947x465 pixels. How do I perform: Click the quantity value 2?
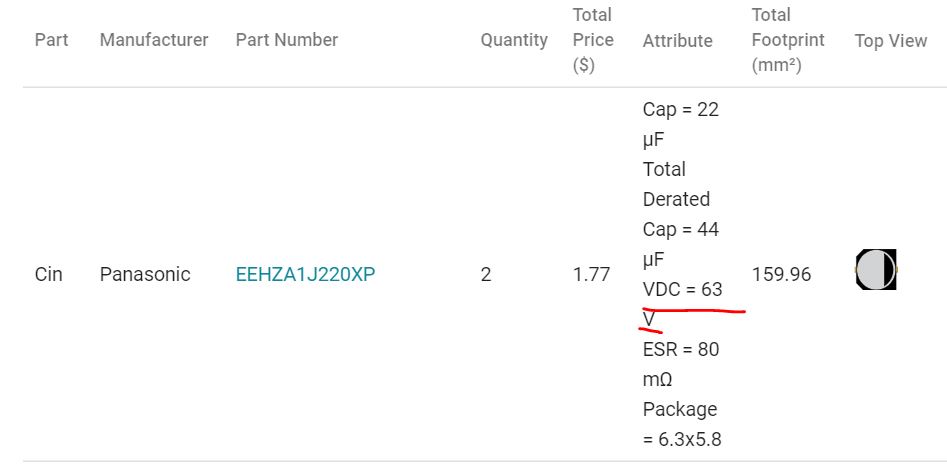(486, 274)
